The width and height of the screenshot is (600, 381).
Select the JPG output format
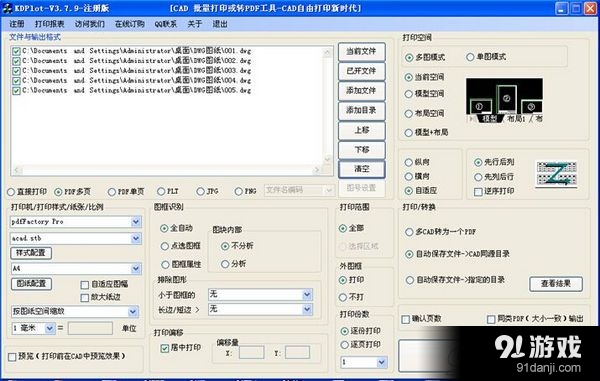207,192
